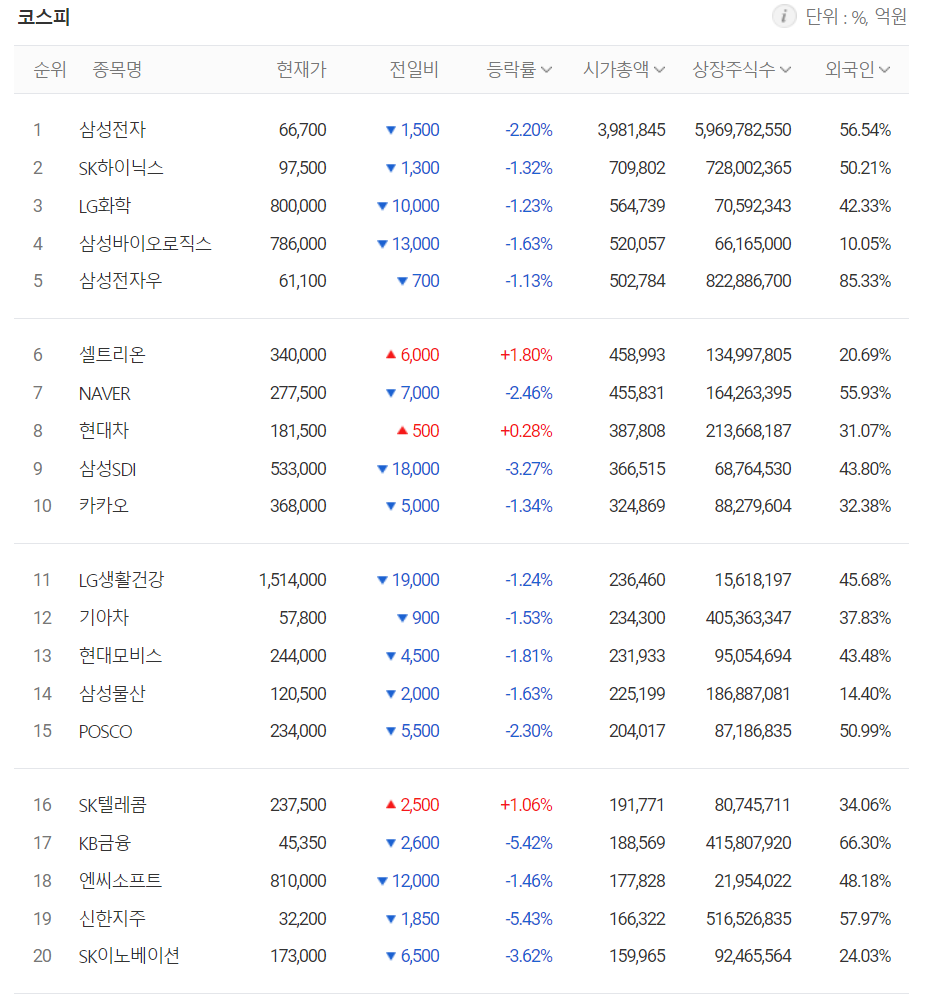Screen dimensions: 935x1003
Task: Sort by 등락률 column dropdown
Action: (519, 69)
